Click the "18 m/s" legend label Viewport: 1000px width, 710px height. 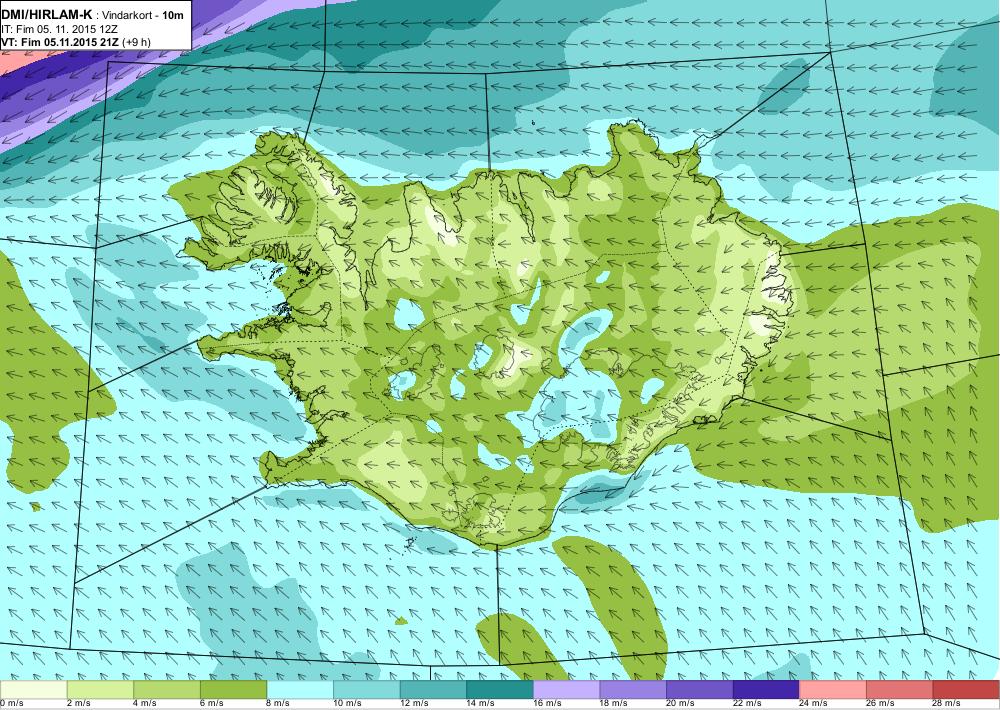point(614,704)
